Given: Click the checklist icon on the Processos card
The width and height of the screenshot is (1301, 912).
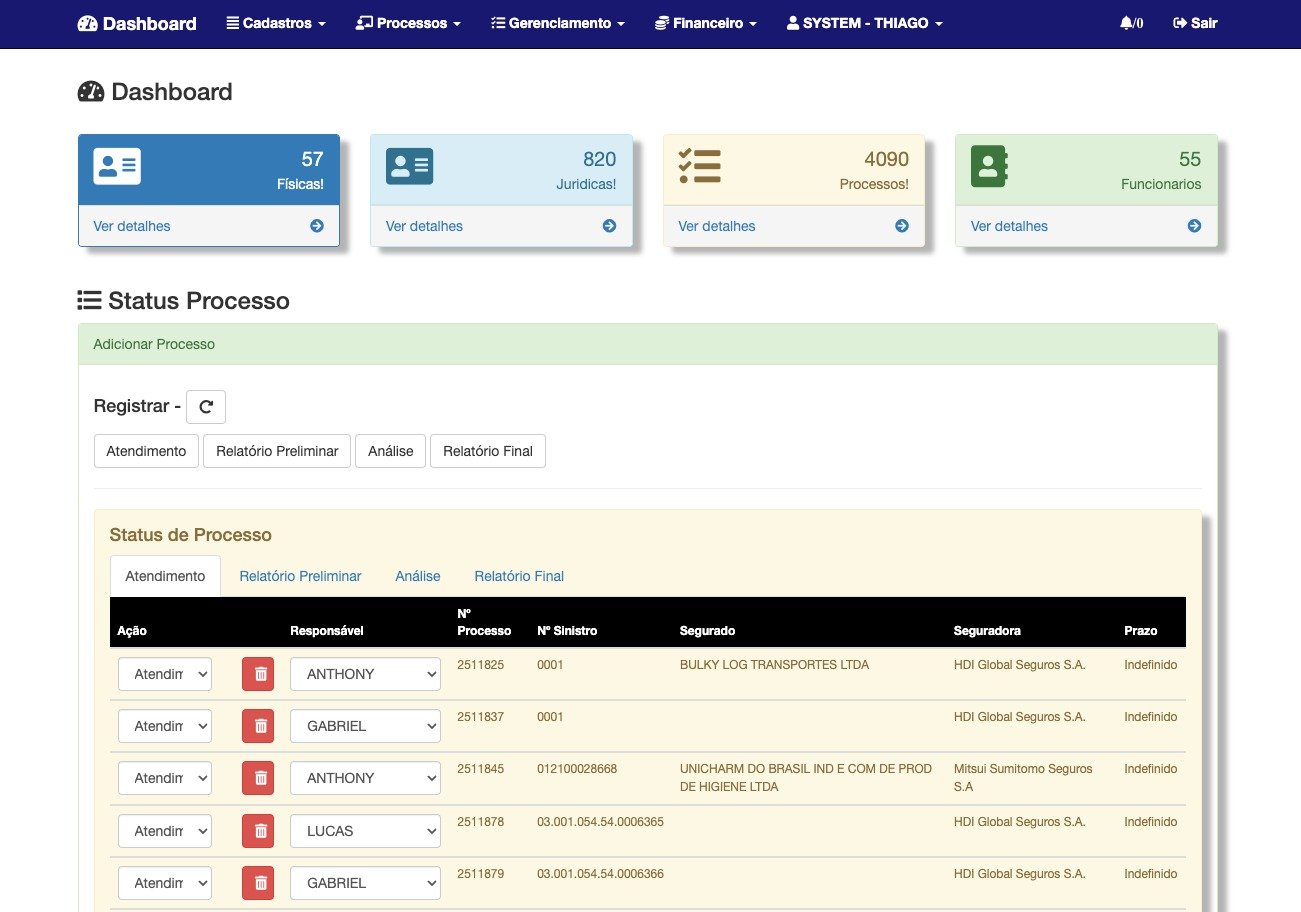Looking at the screenshot, I should pyautogui.click(x=700, y=166).
